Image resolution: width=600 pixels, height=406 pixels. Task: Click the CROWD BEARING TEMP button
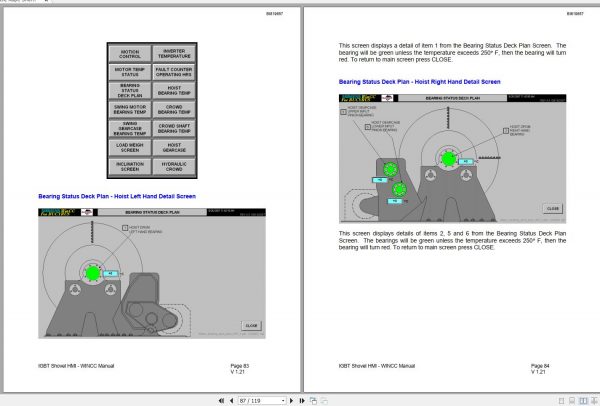(x=174, y=109)
